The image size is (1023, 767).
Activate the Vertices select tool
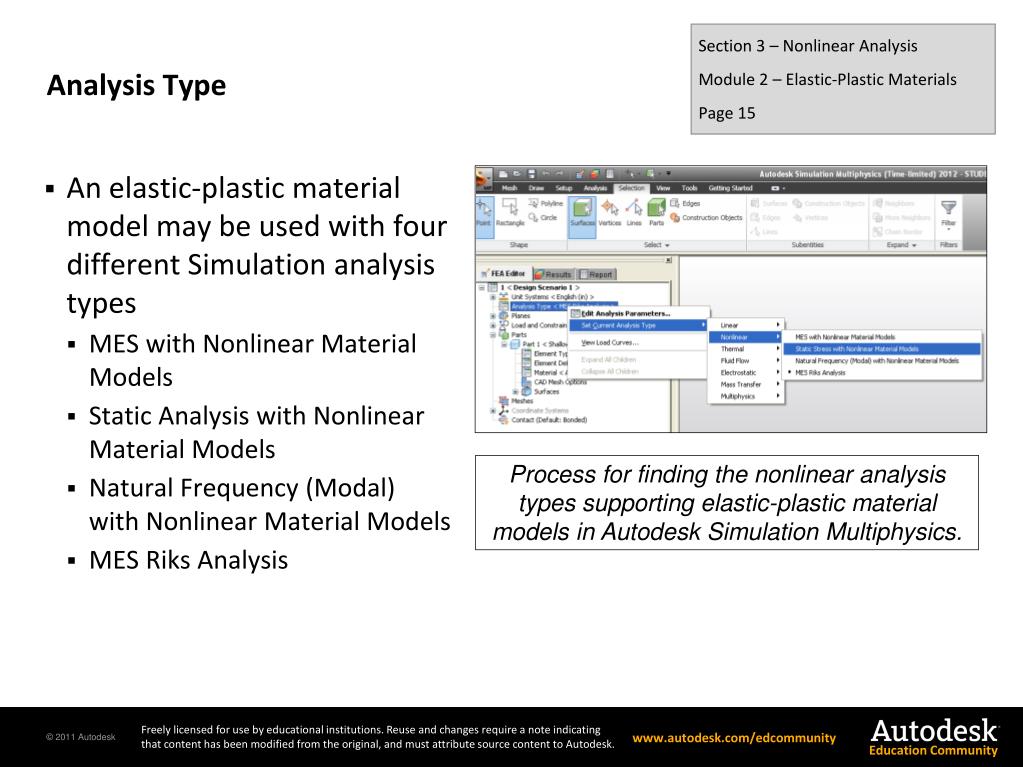610,214
